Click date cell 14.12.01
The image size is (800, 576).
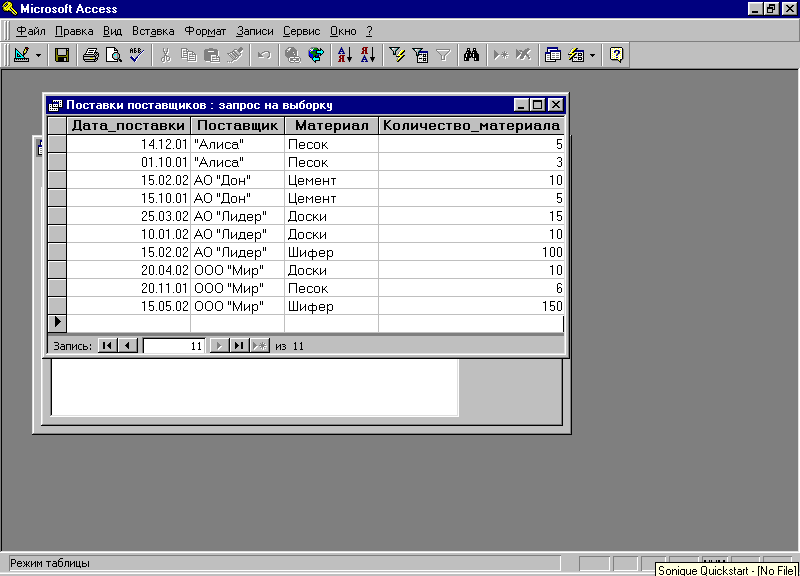(x=129, y=144)
